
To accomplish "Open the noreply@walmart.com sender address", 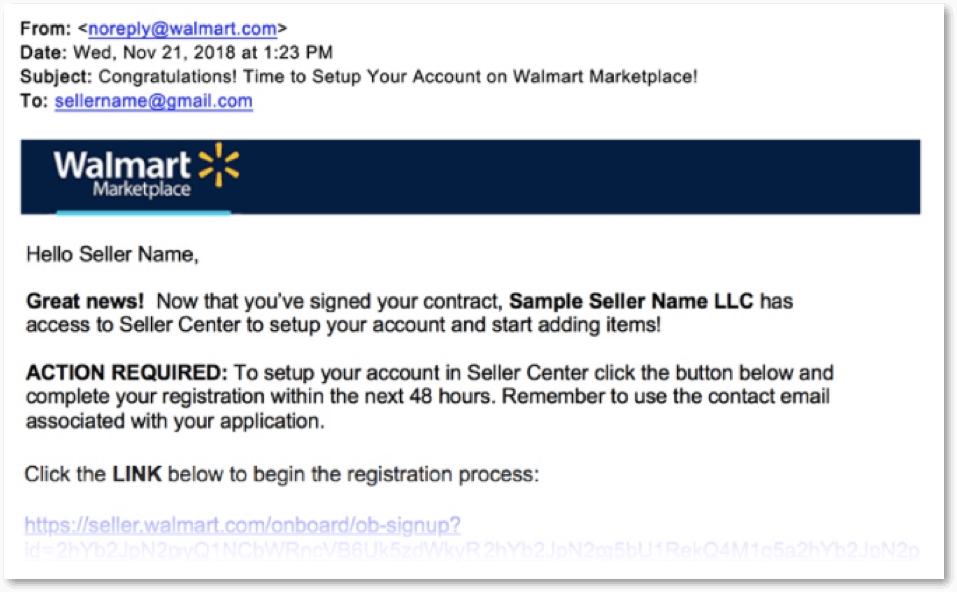I will tap(182, 29).
